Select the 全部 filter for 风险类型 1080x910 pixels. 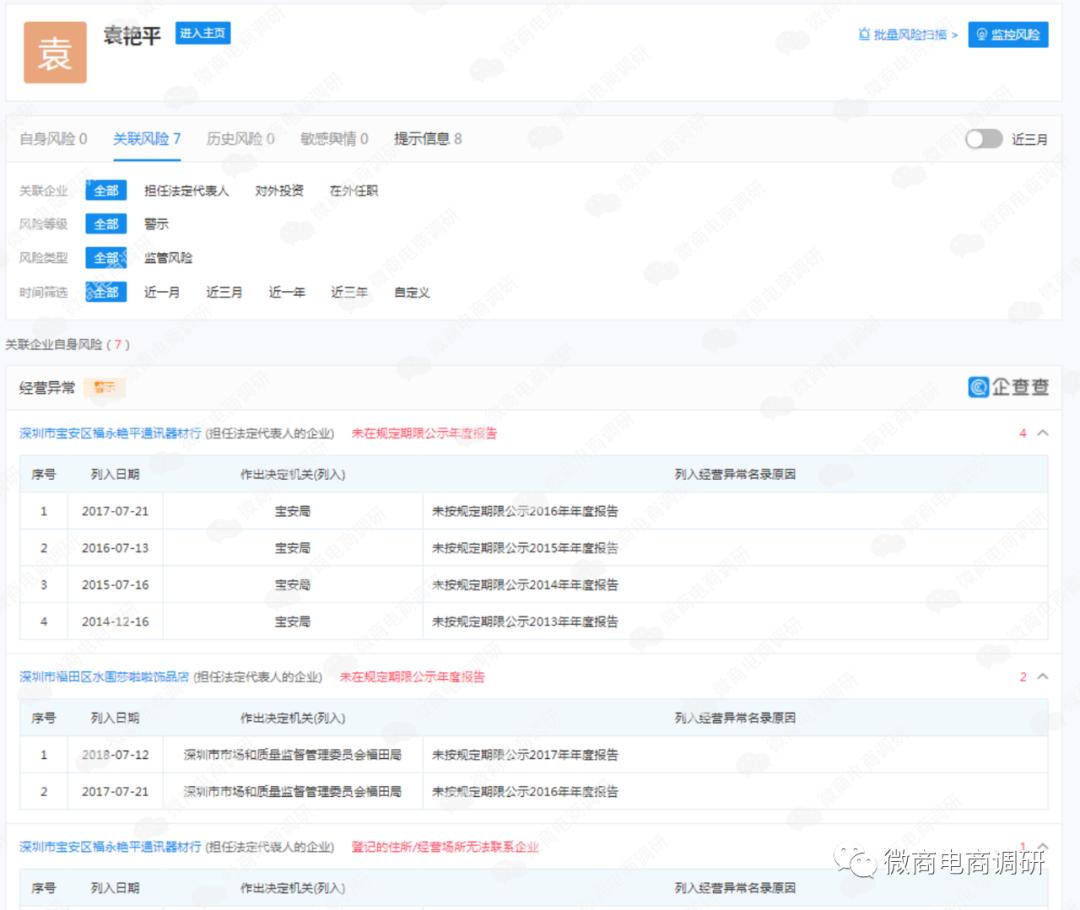105,257
